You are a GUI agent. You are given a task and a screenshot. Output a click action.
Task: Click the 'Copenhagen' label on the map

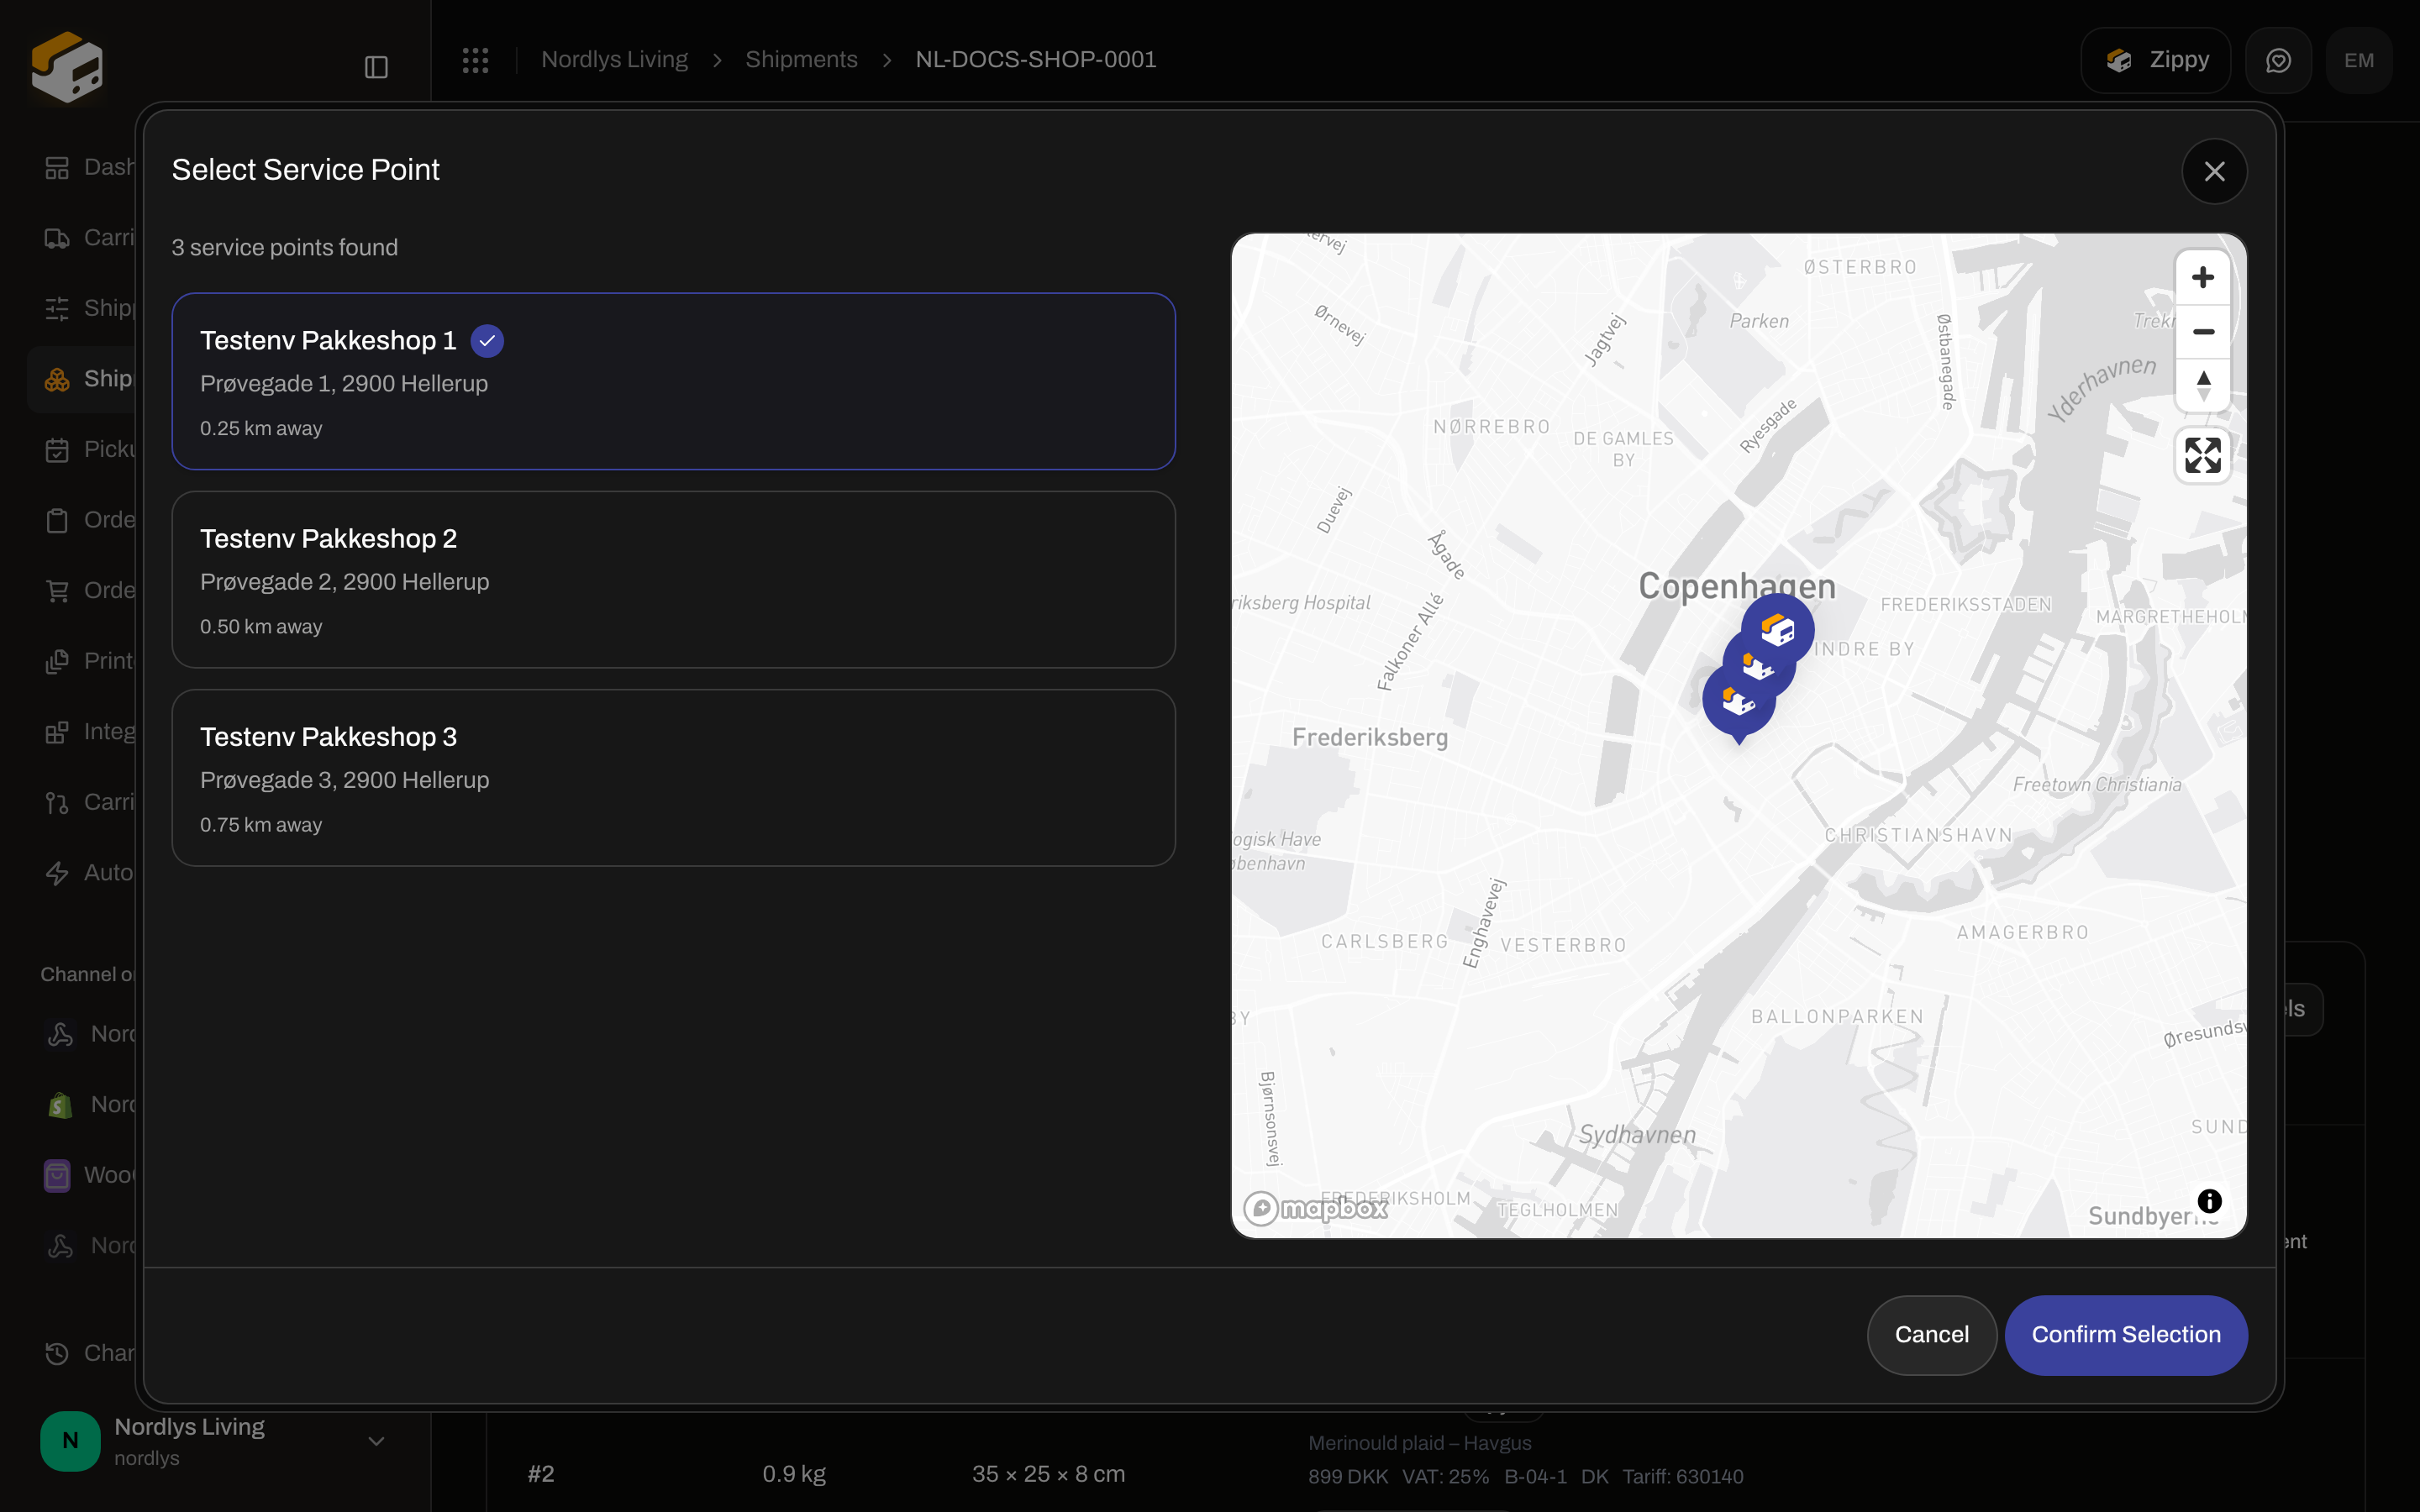click(1737, 586)
